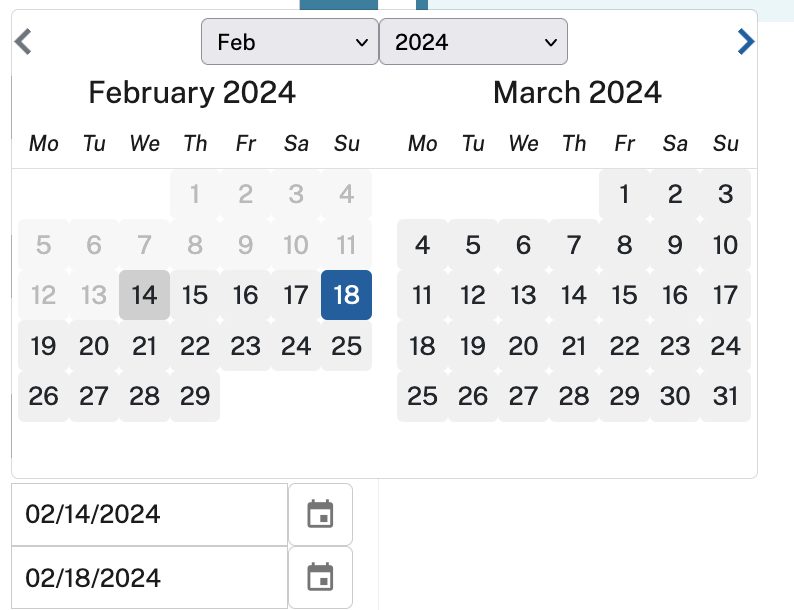
Task: Open the 2024 year dropdown
Action: pyautogui.click(x=473, y=42)
